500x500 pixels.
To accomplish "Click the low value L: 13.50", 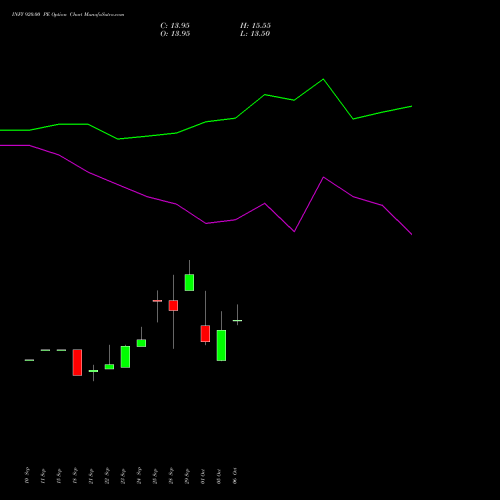I will 255,34.
